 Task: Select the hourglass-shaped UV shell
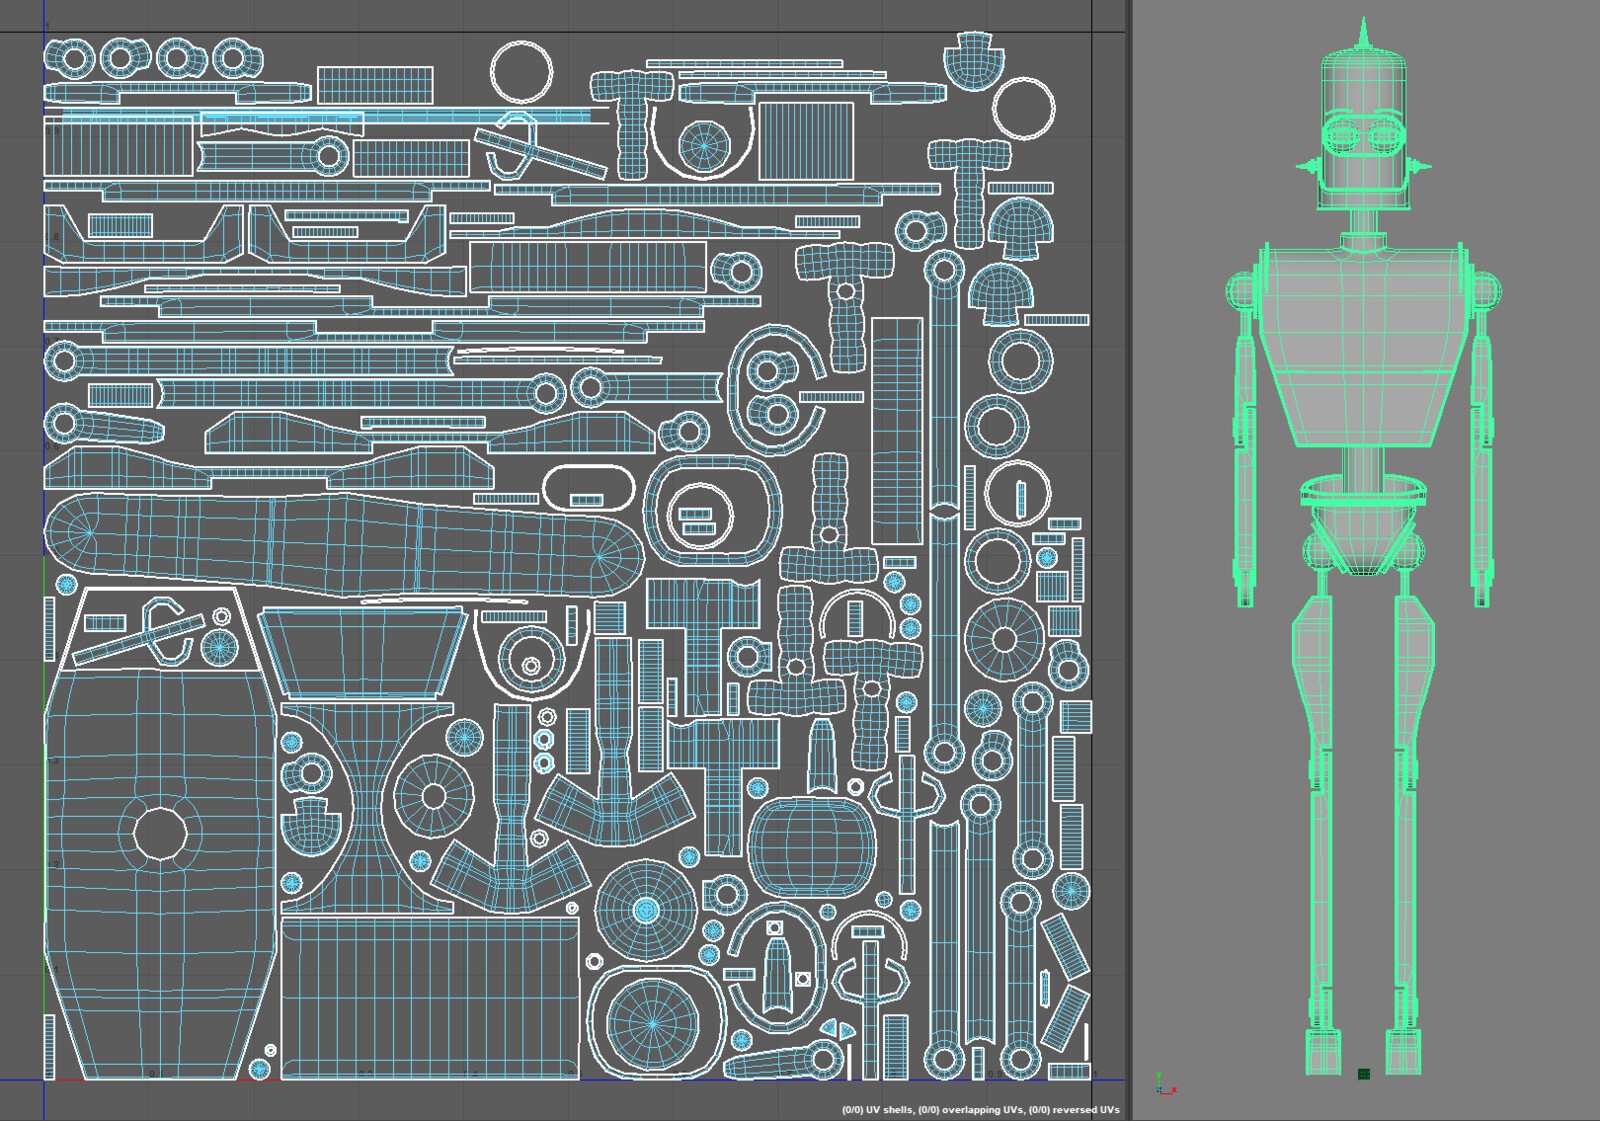367,808
